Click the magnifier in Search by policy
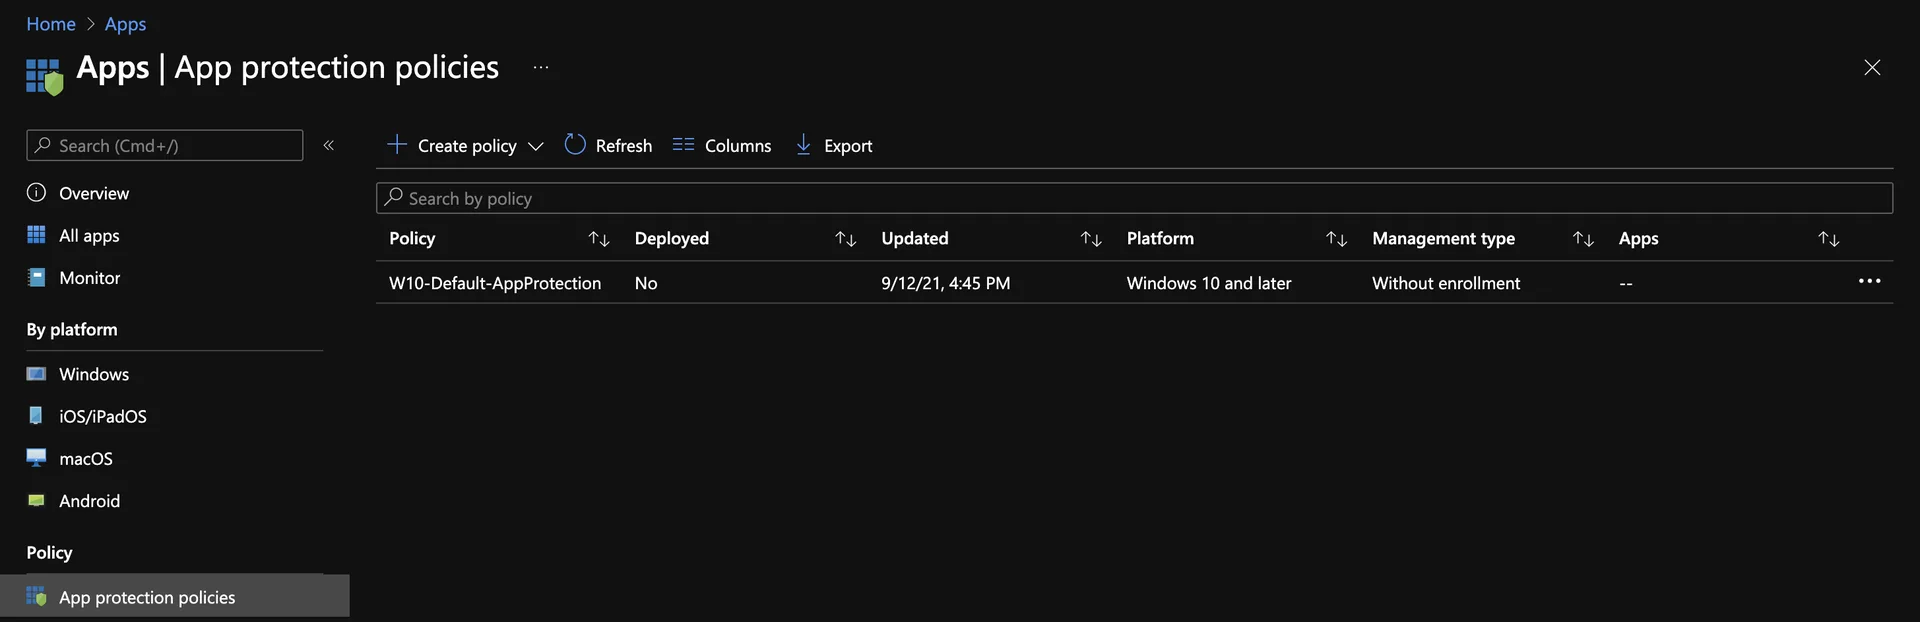Screen dimensions: 1920x622 (394, 197)
